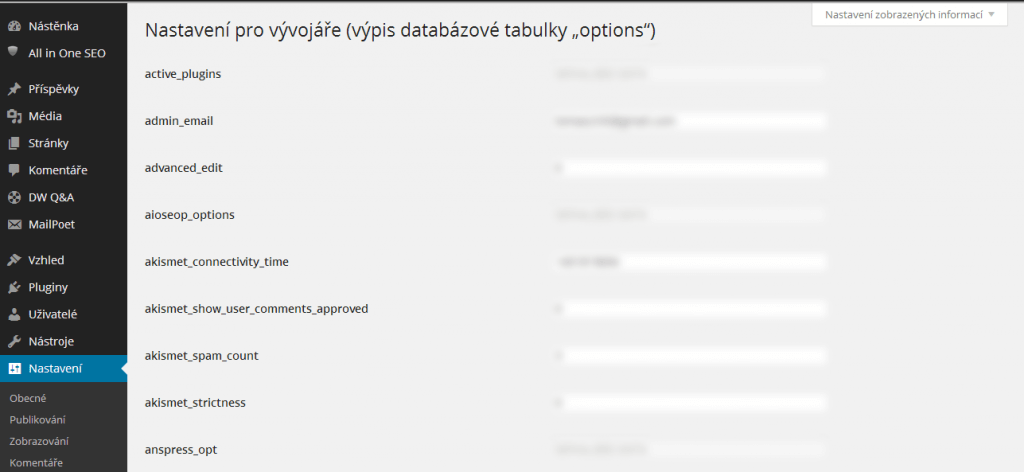Select the Vzhled paintbrush icon
This screenshot has height=472, width=1024.
[14, 260]
